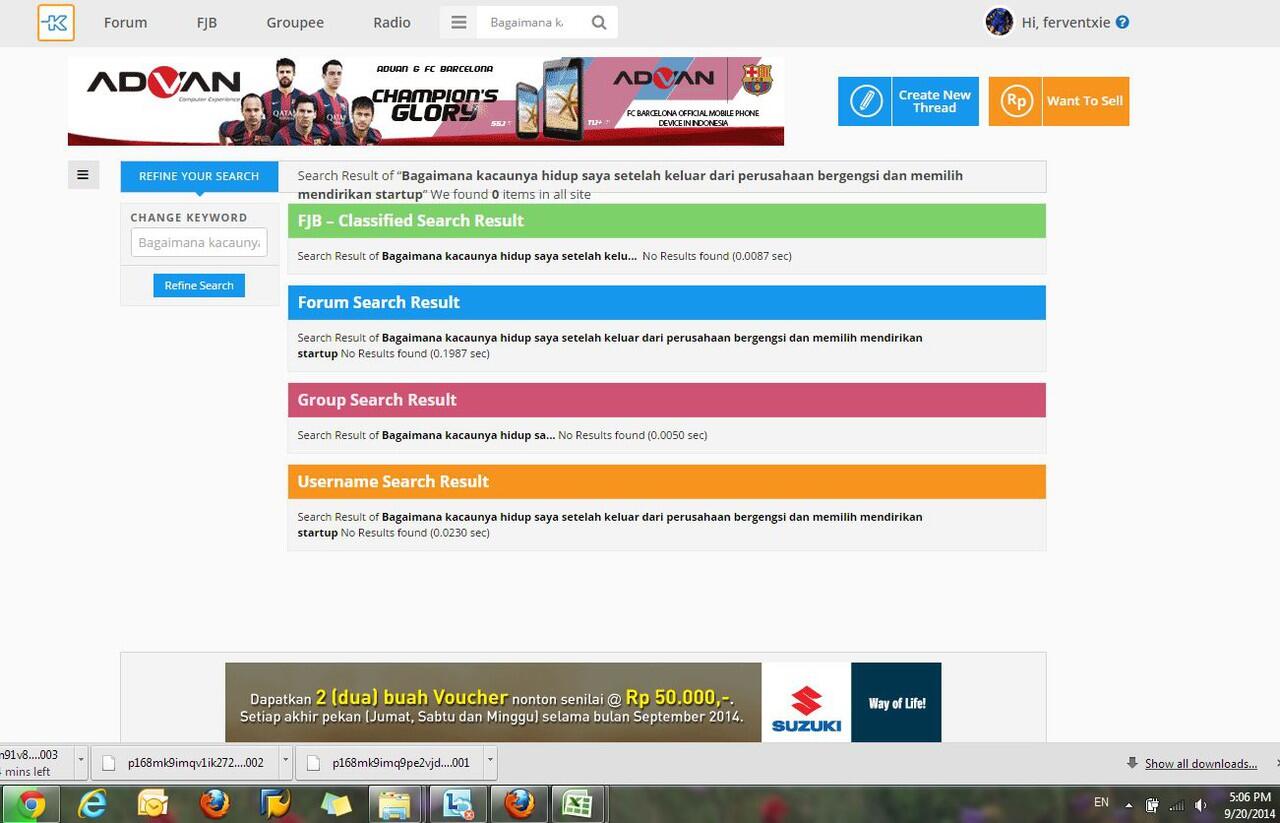Click the power plug tray icon
Viewport: 1280px width, 823px height.
(1152, 805)
